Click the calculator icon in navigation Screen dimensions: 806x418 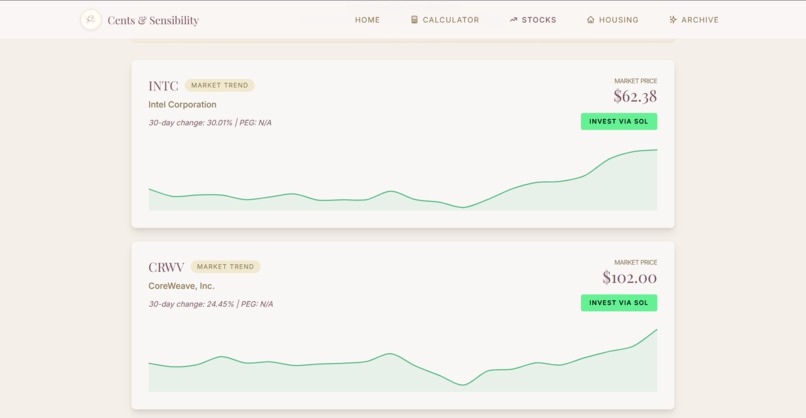click(x=414, y=20)
